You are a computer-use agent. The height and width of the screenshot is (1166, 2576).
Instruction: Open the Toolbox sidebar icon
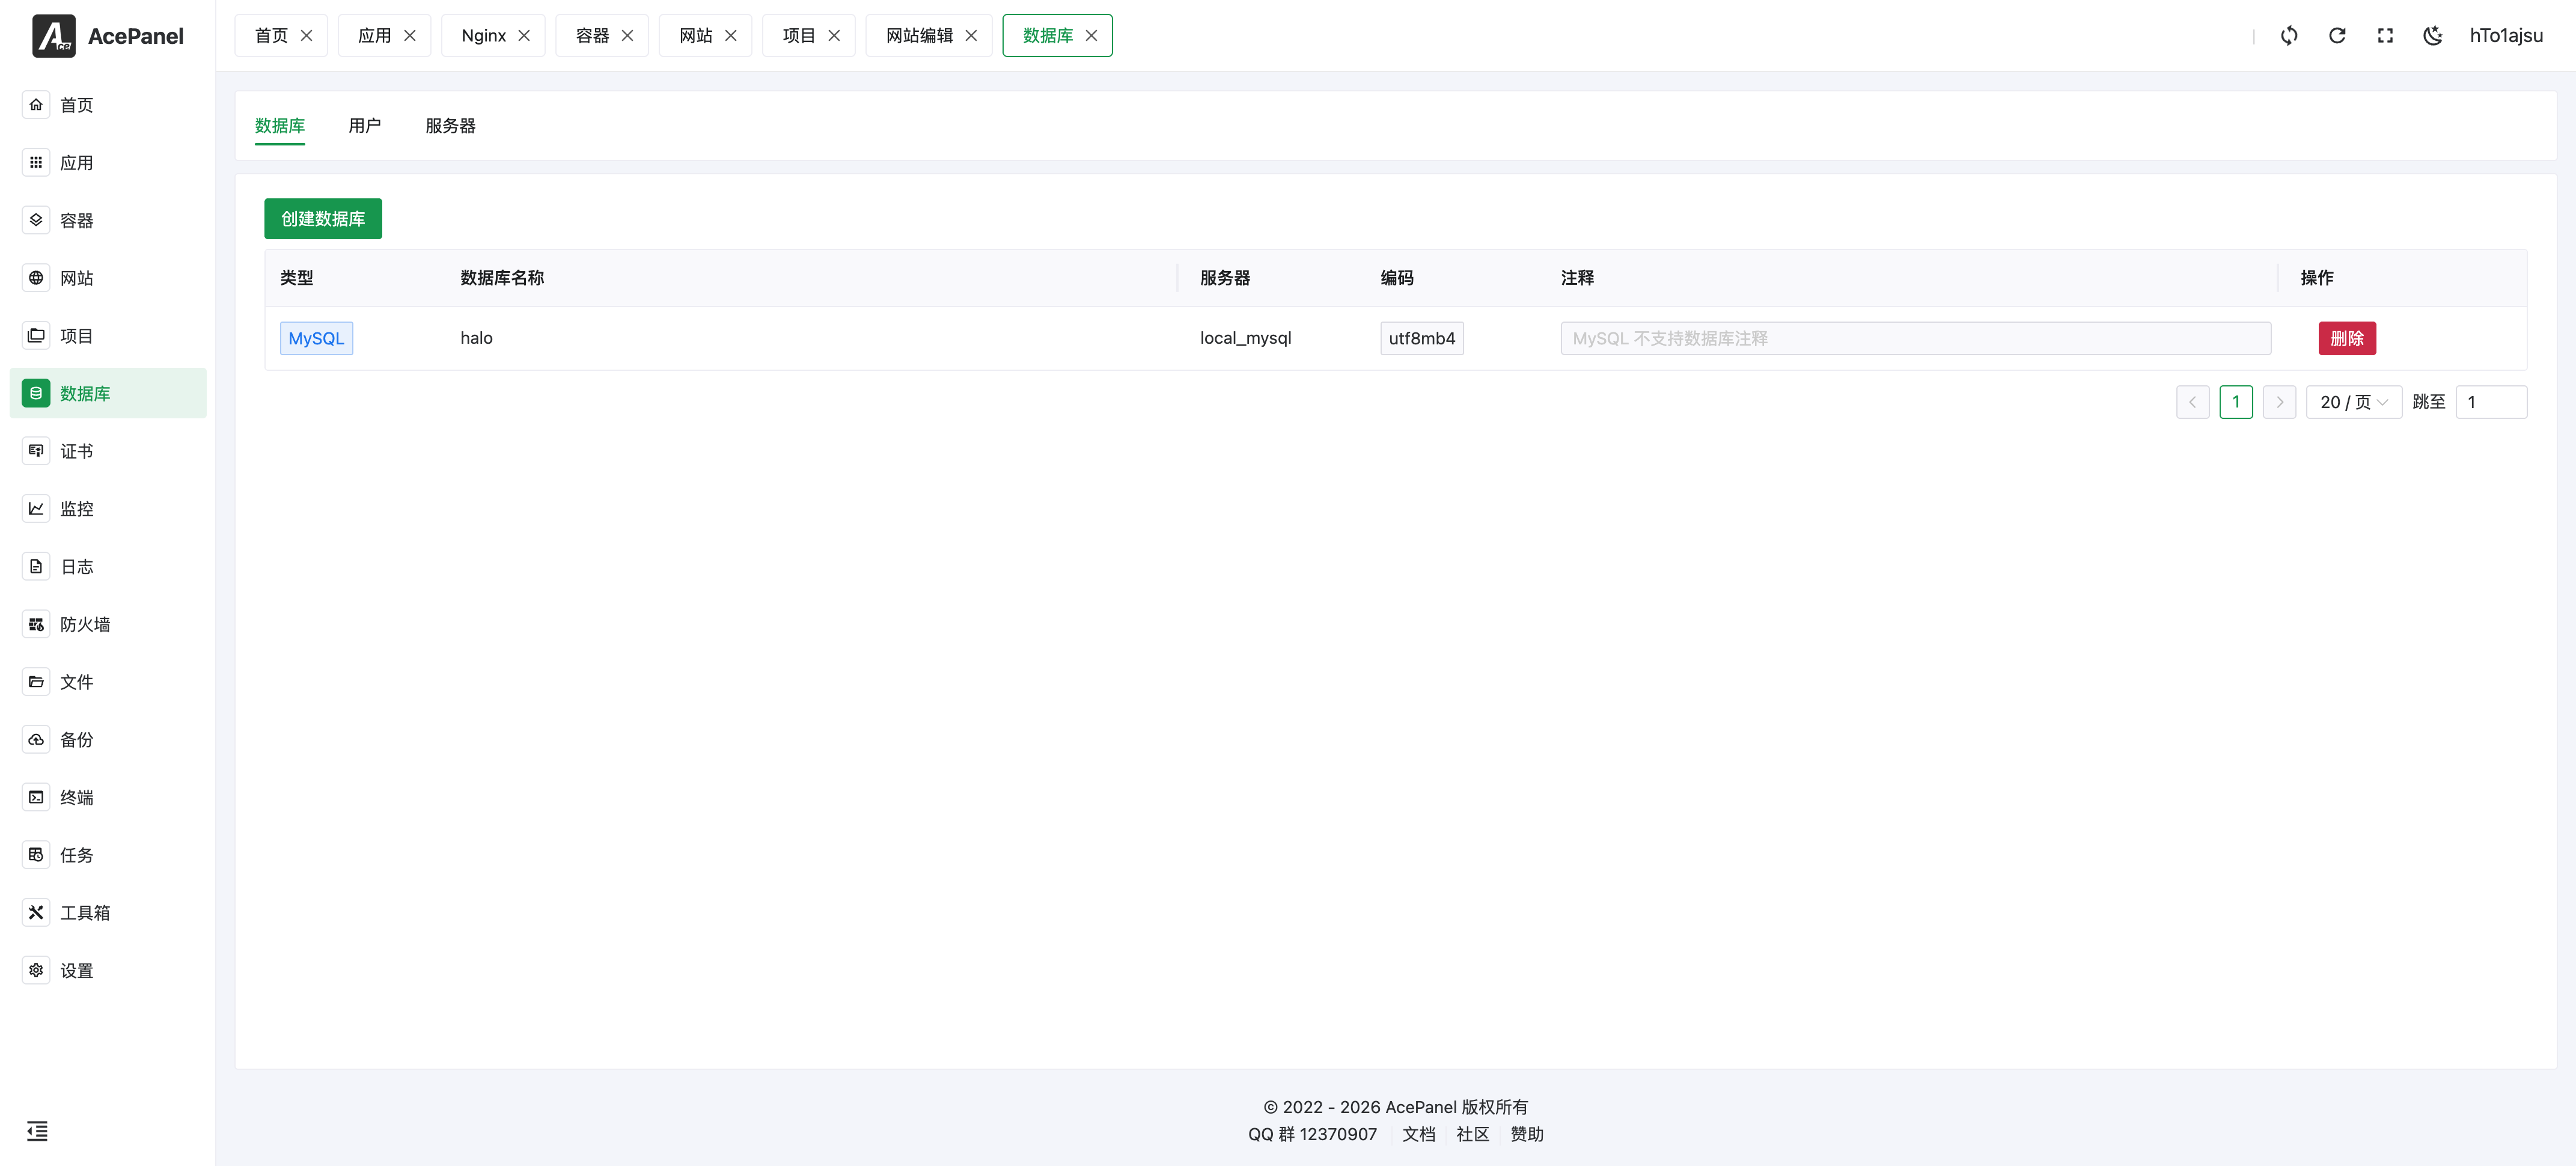(x=36, y=912)
